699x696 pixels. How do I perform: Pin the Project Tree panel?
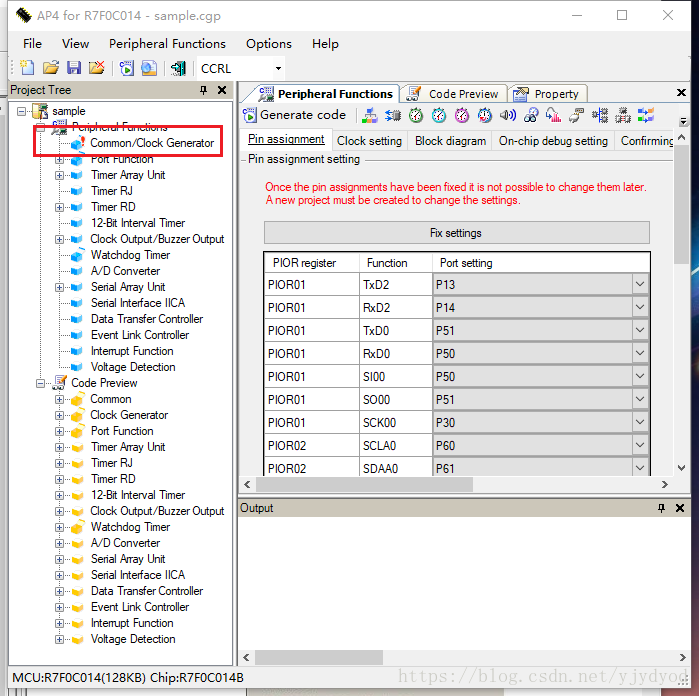pos(204,91)
